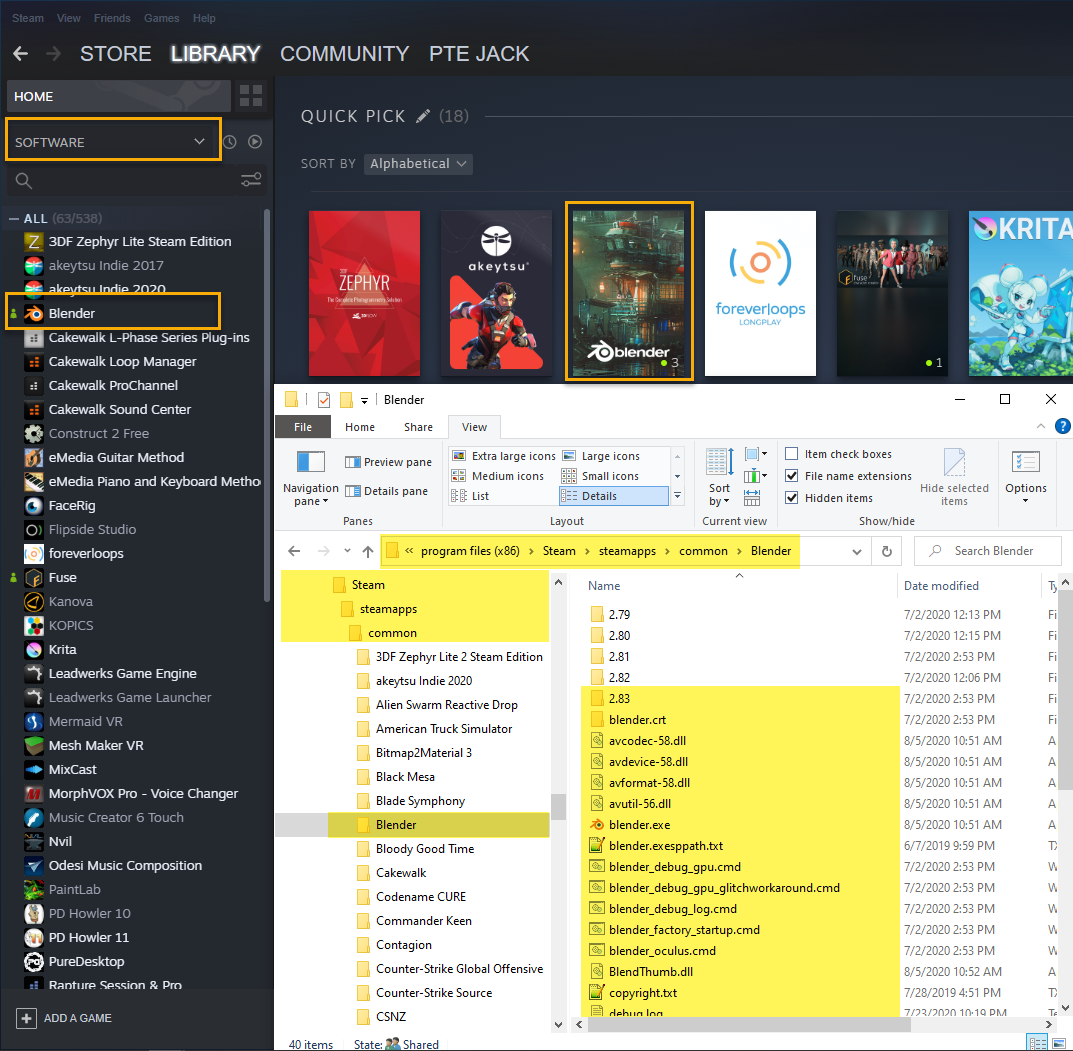1073x1051 pixels.
Task: Uncheck Hidden items
Action: tap(792, 497)
